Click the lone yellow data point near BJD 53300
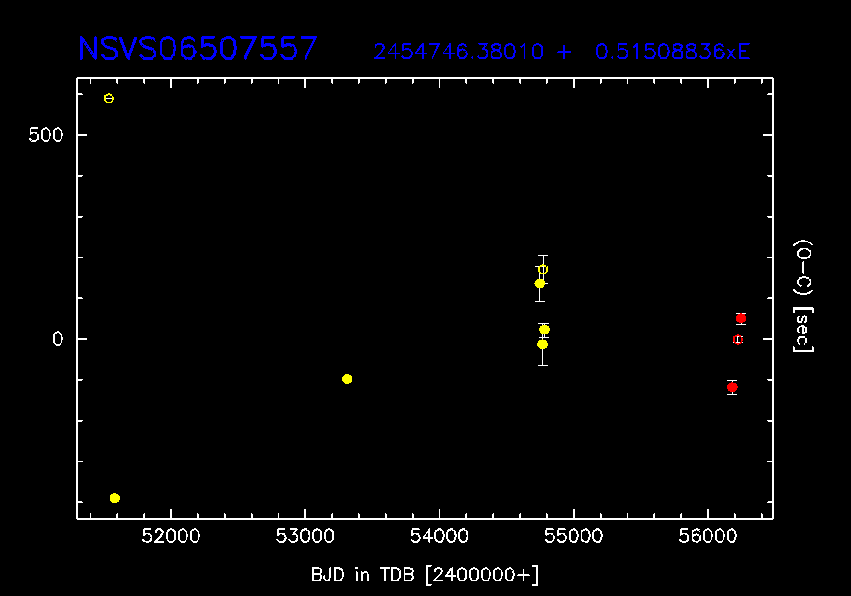 pyautogui.click(x=347, y=379)
